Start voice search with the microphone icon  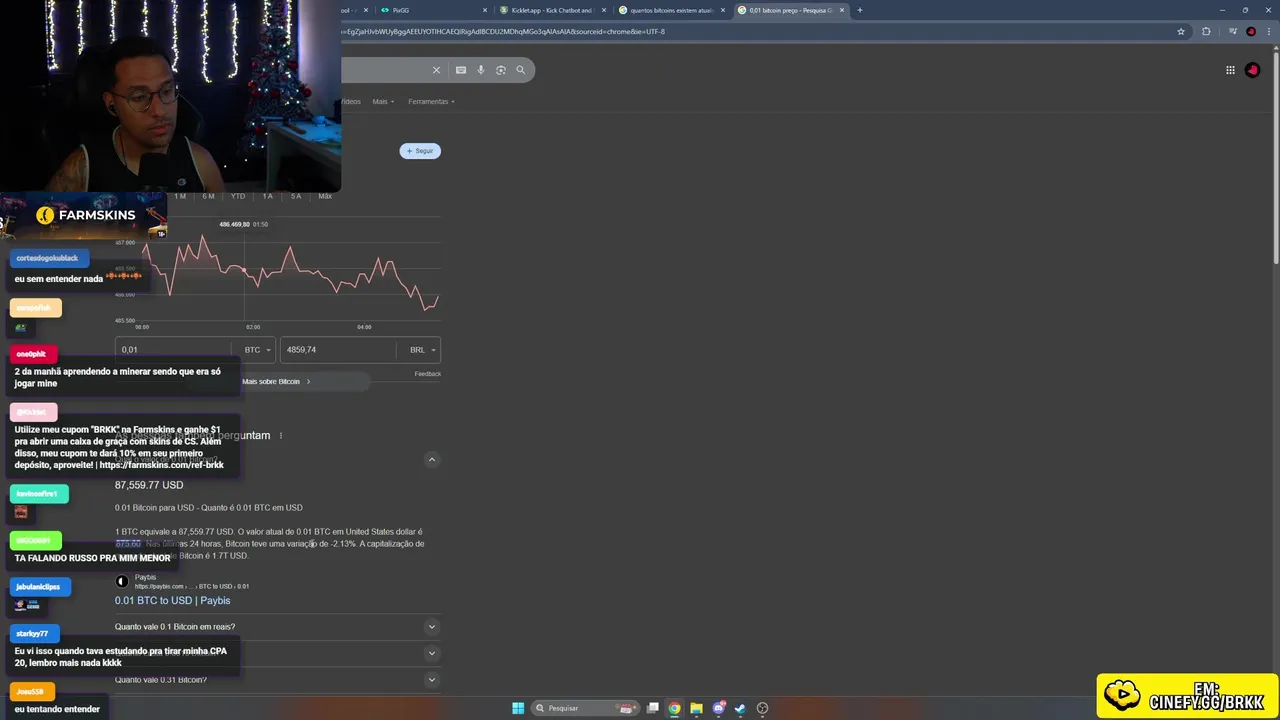tap(481, 70)
